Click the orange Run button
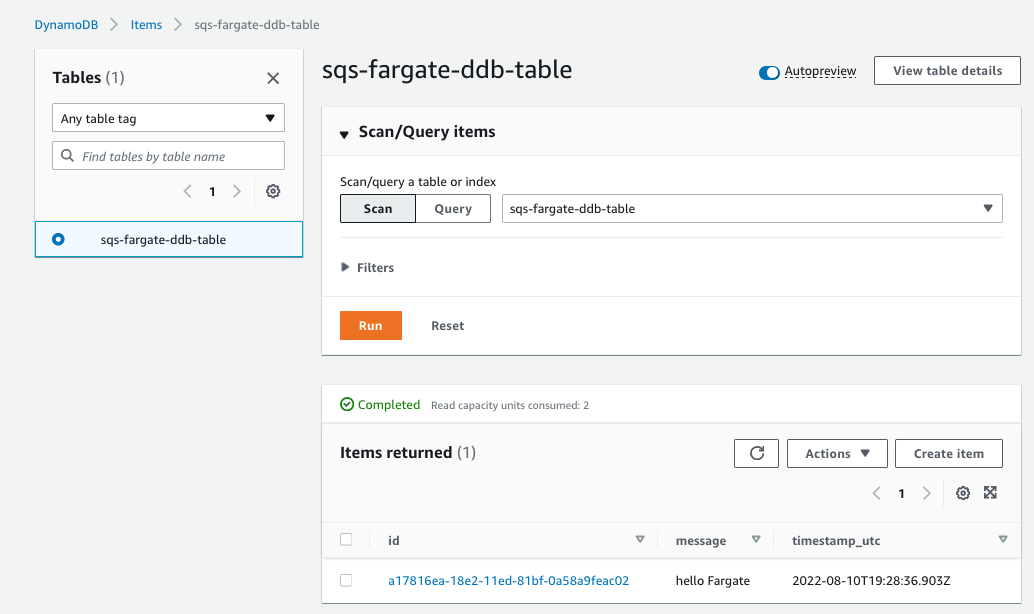This screenshot has height=614, width=1034. pos(371,325)
